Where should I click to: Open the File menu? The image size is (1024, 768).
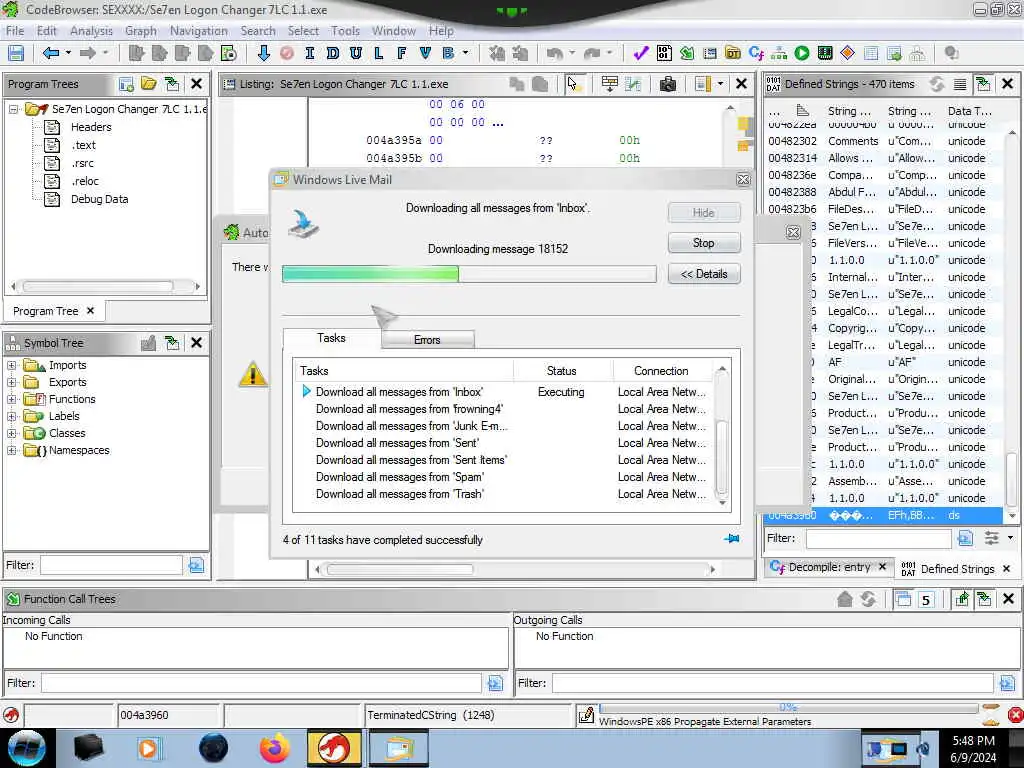pyautogui.click(x=14, y=31)
